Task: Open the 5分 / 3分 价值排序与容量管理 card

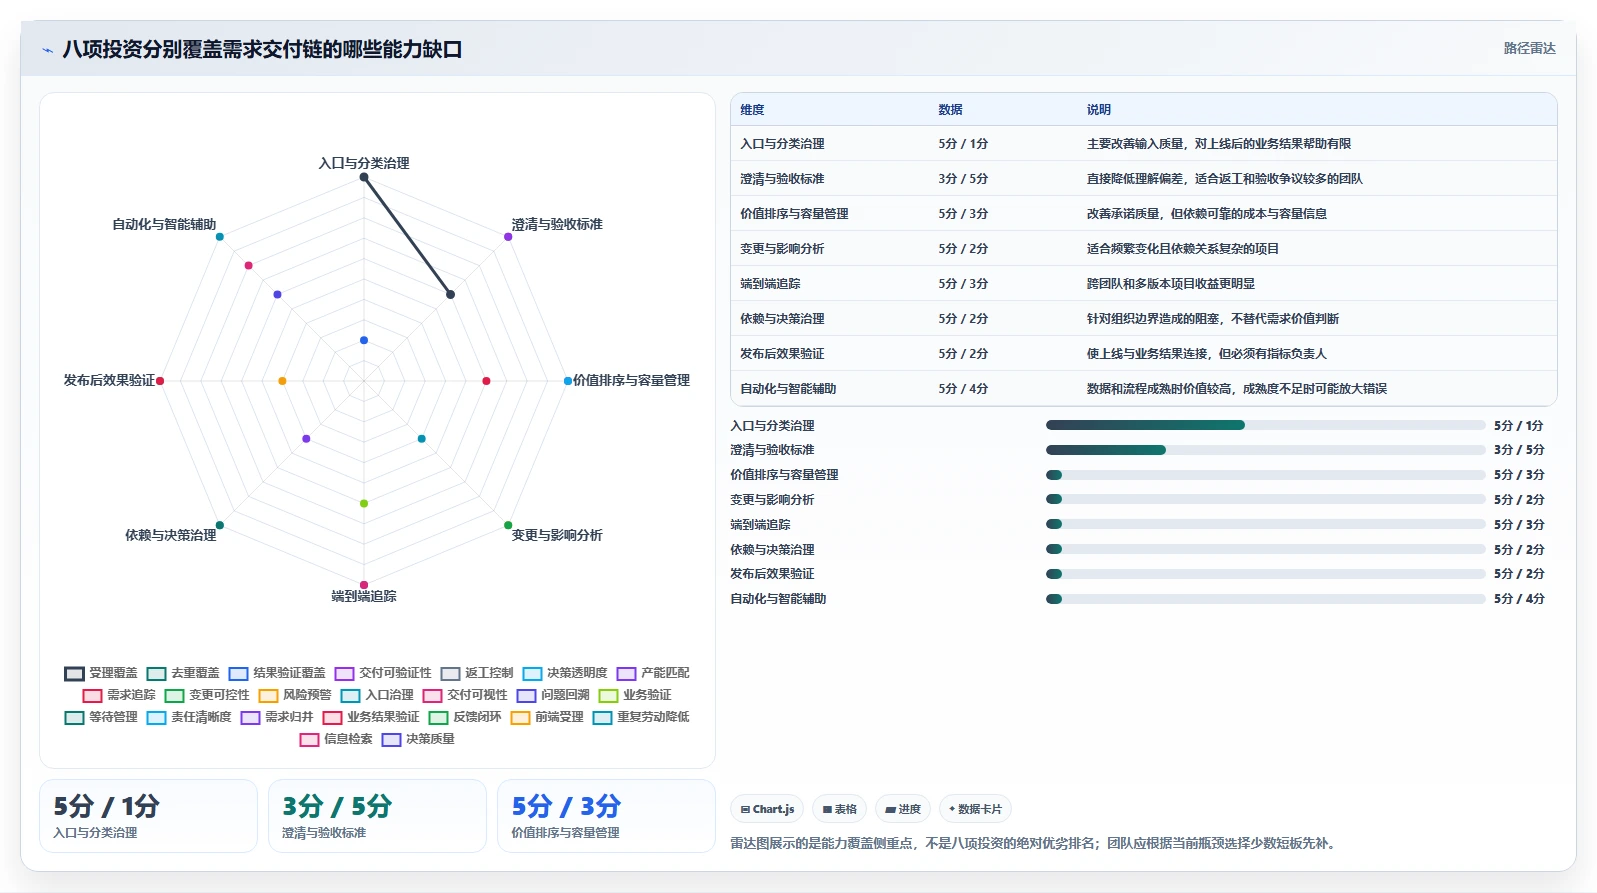Action: (x=606, y=816)
